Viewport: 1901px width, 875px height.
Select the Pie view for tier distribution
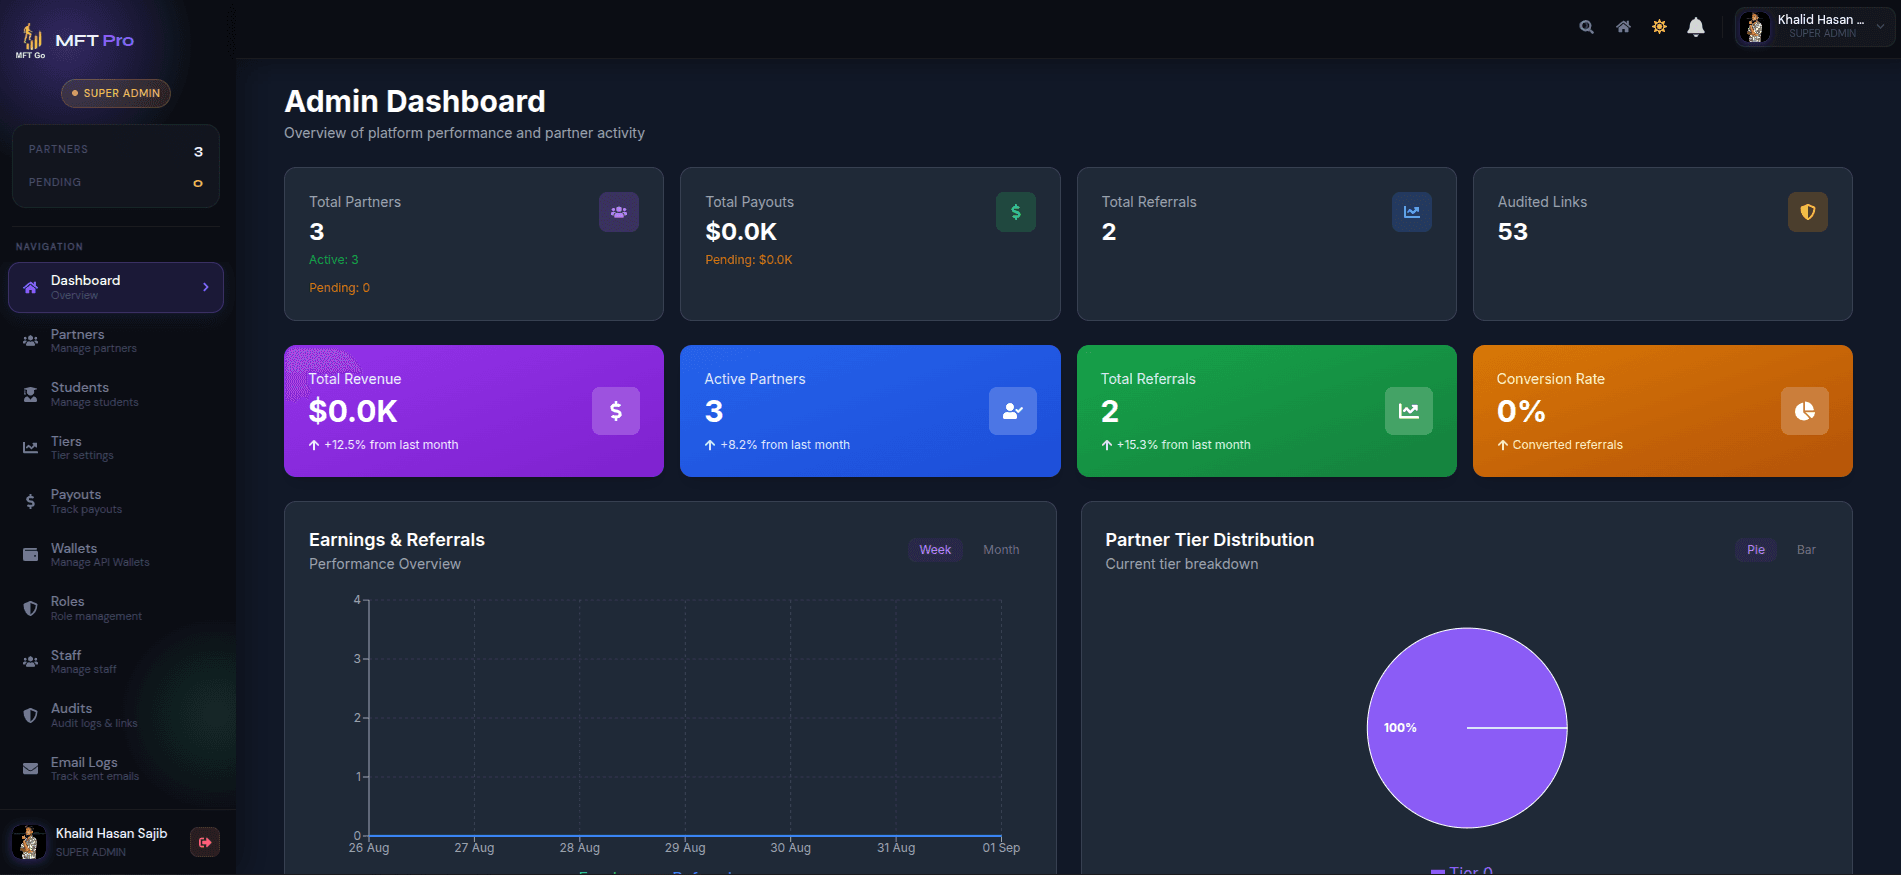(1756, 550)
